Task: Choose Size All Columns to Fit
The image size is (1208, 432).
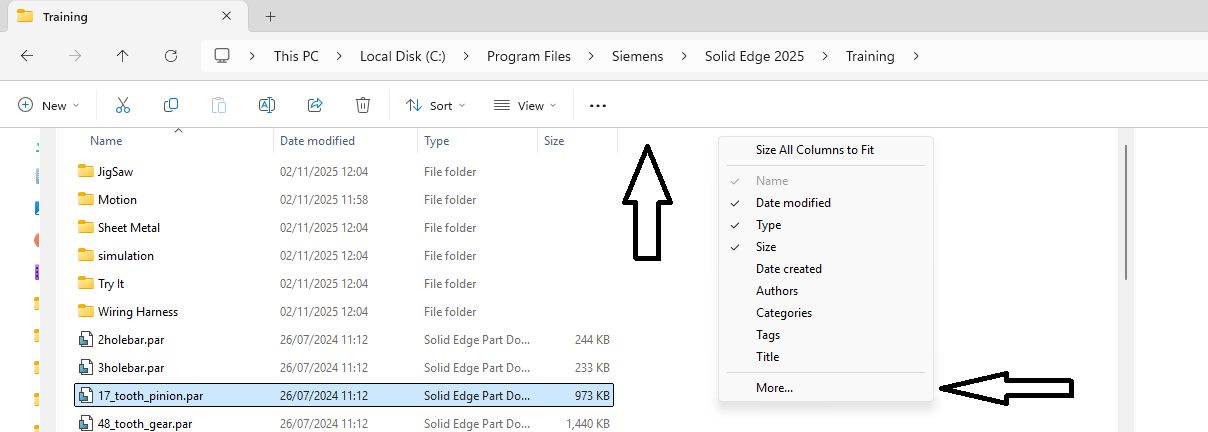Action: point(826,150)
